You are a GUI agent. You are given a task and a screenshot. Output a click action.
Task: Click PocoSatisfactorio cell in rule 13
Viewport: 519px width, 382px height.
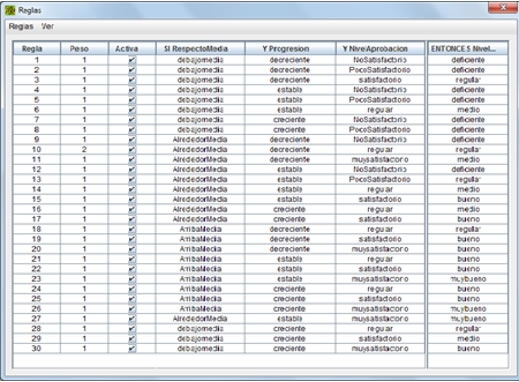(x=380, y=179)
